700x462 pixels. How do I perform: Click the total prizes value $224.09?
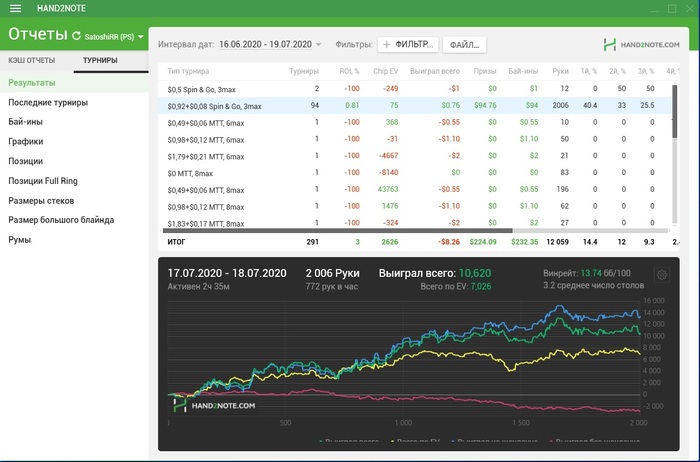pyautogui.click(x=483, y=242)
